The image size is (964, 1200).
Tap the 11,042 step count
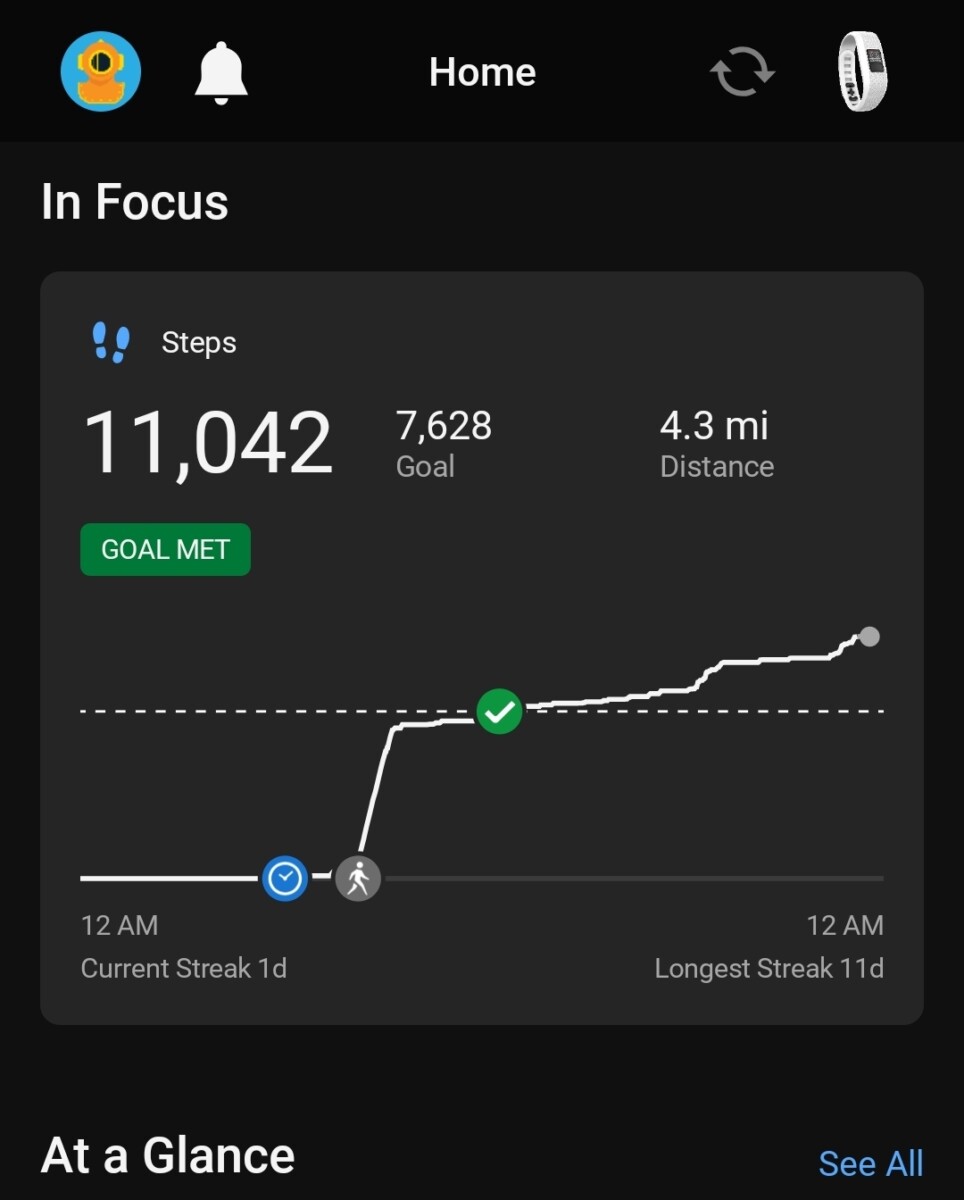pyautogui.click(x=207, y=443)
